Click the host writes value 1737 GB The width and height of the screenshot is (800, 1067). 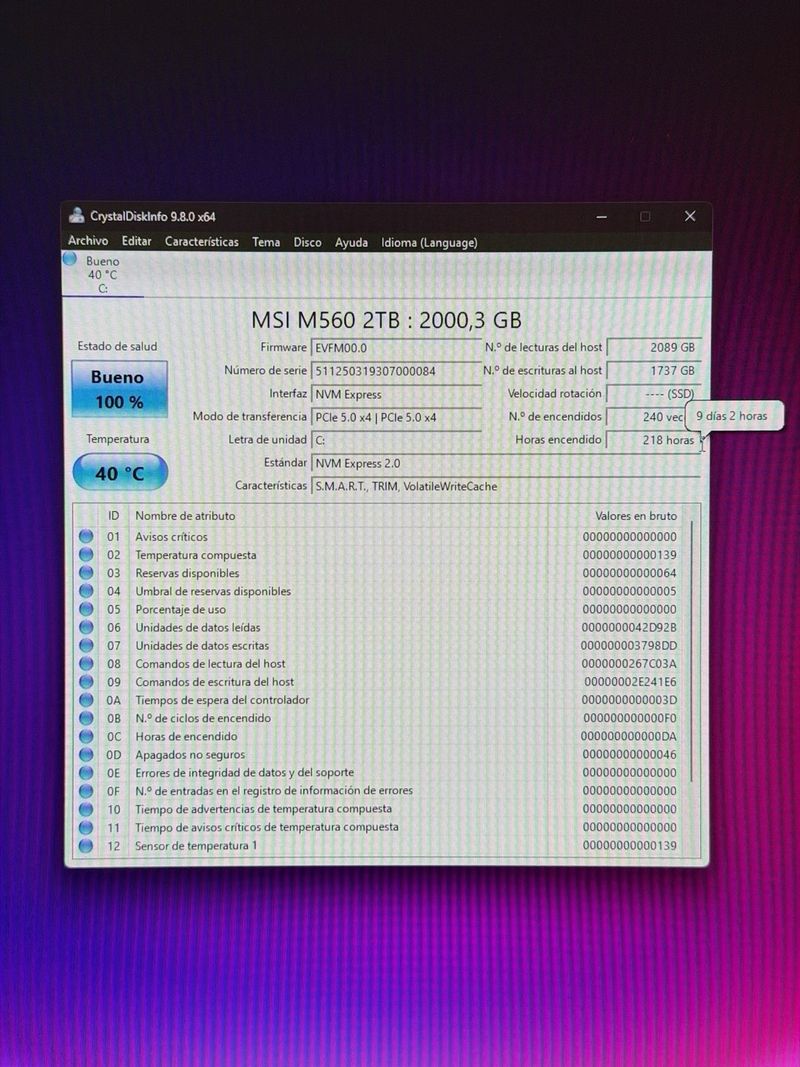654,370
